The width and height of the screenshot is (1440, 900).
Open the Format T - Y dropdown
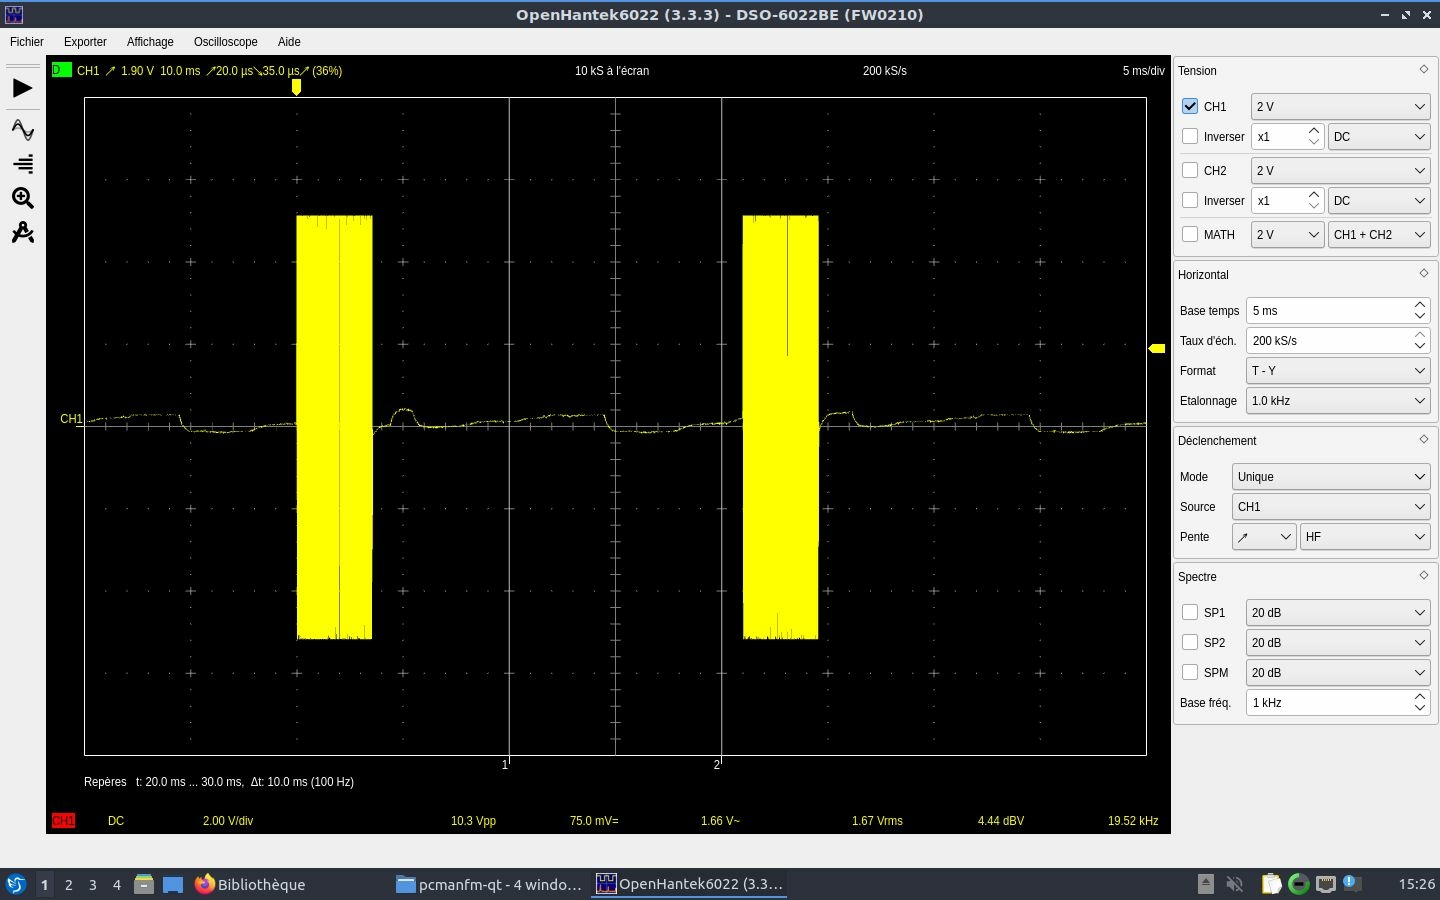click(x=1338, y=370)
